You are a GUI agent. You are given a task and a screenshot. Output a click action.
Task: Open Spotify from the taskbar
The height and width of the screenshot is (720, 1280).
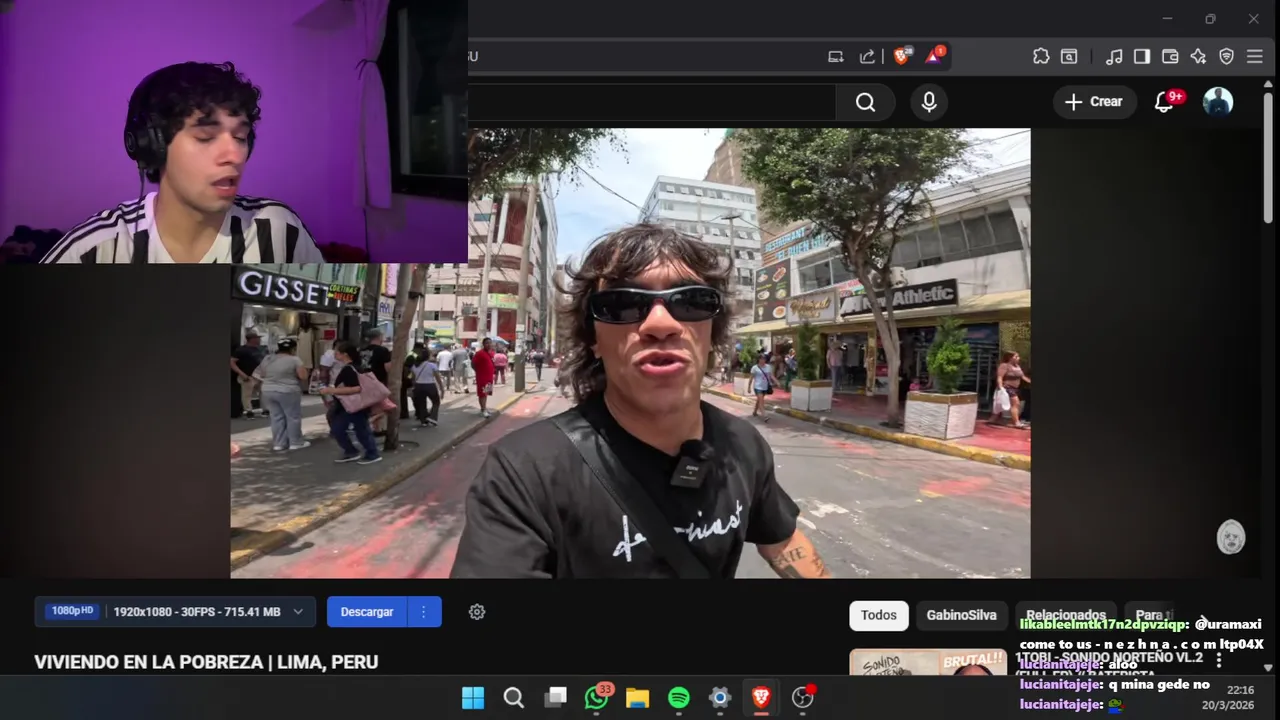point(679,698)
